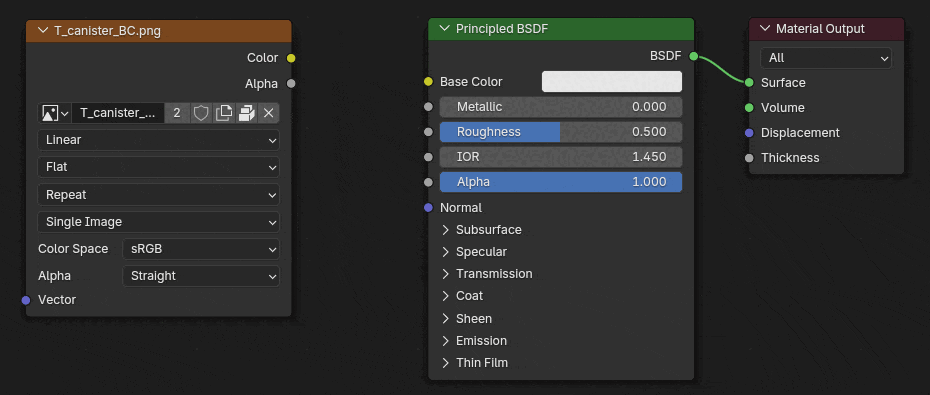Click the yellow Color output socket
Viewport: 930px width, 395px height.
[291, 58]
